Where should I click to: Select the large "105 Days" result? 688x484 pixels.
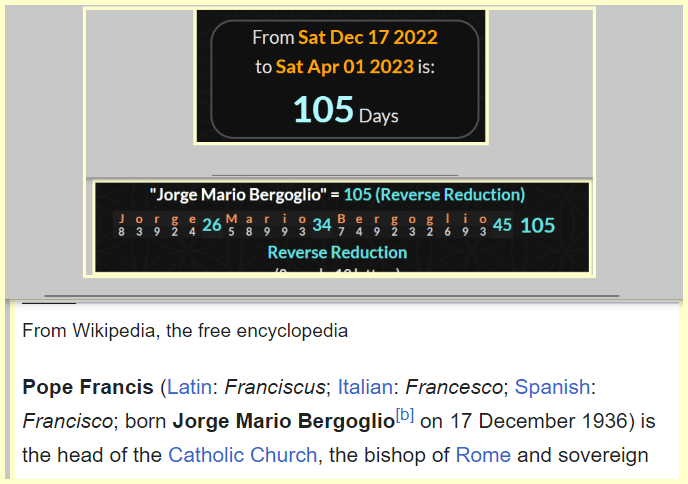pos(345,110)
